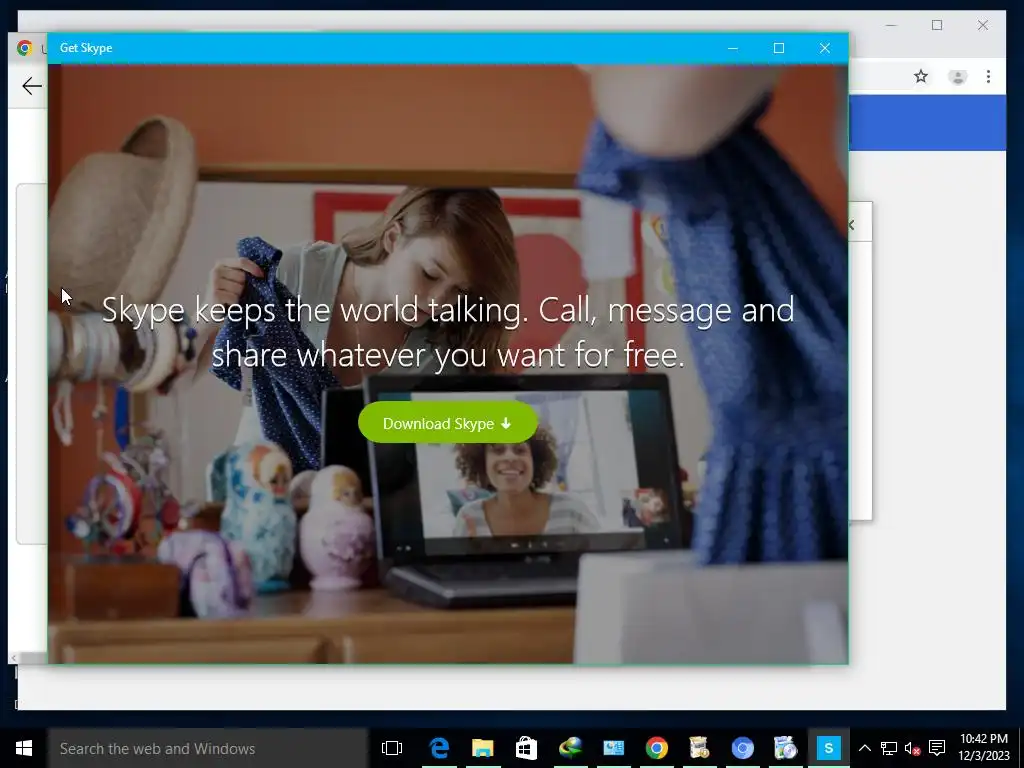Viewport: 1024px width, 768px height.
Task: Click the Get Skype title text
Action: coord(86,48)
